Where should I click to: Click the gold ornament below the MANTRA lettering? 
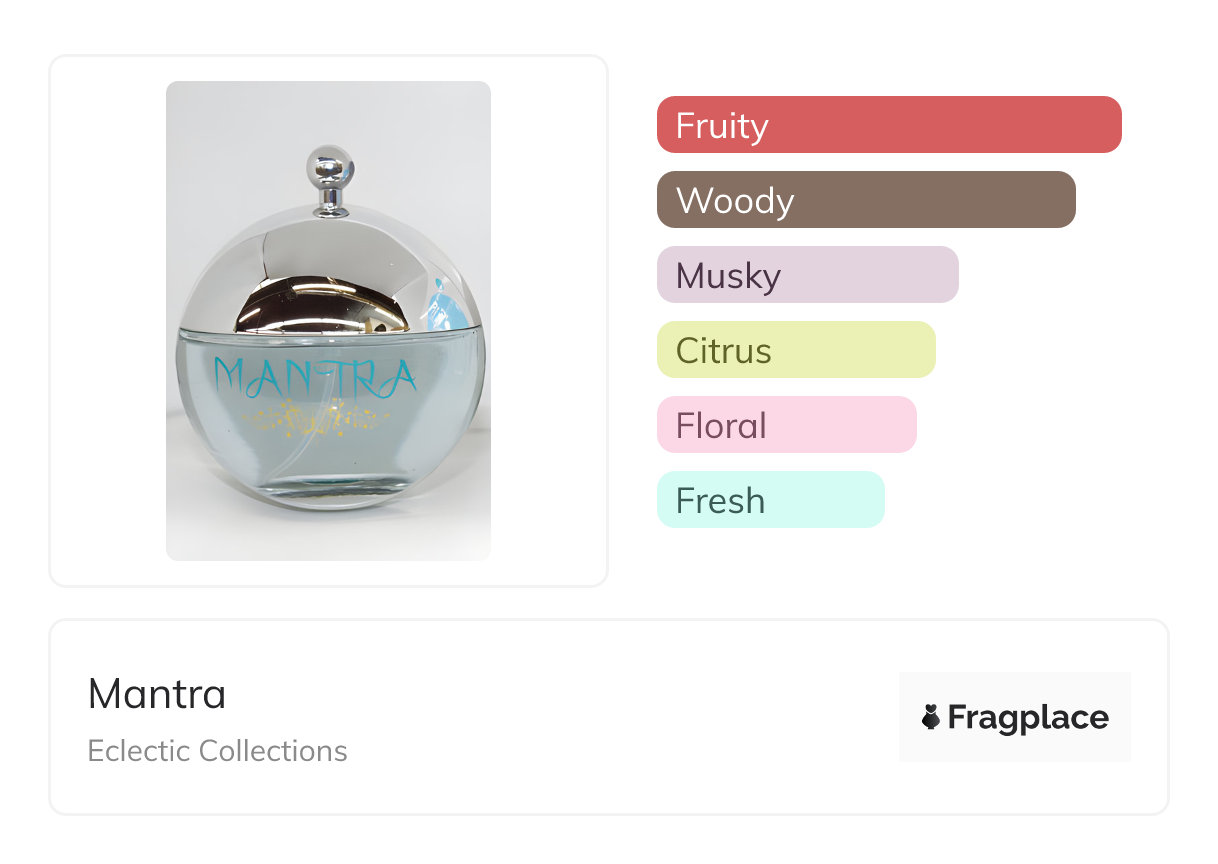click(315, 414)
